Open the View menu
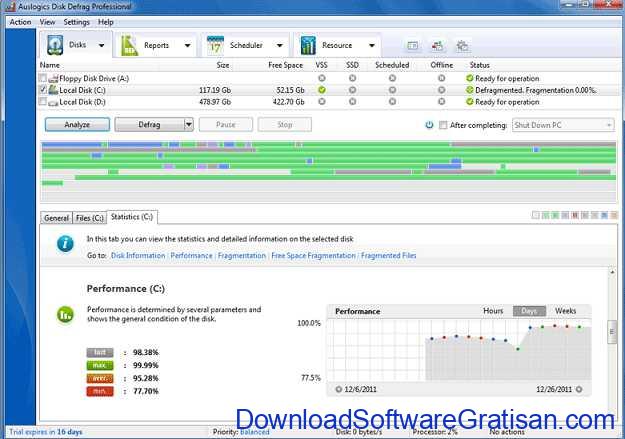 point(47,22)
